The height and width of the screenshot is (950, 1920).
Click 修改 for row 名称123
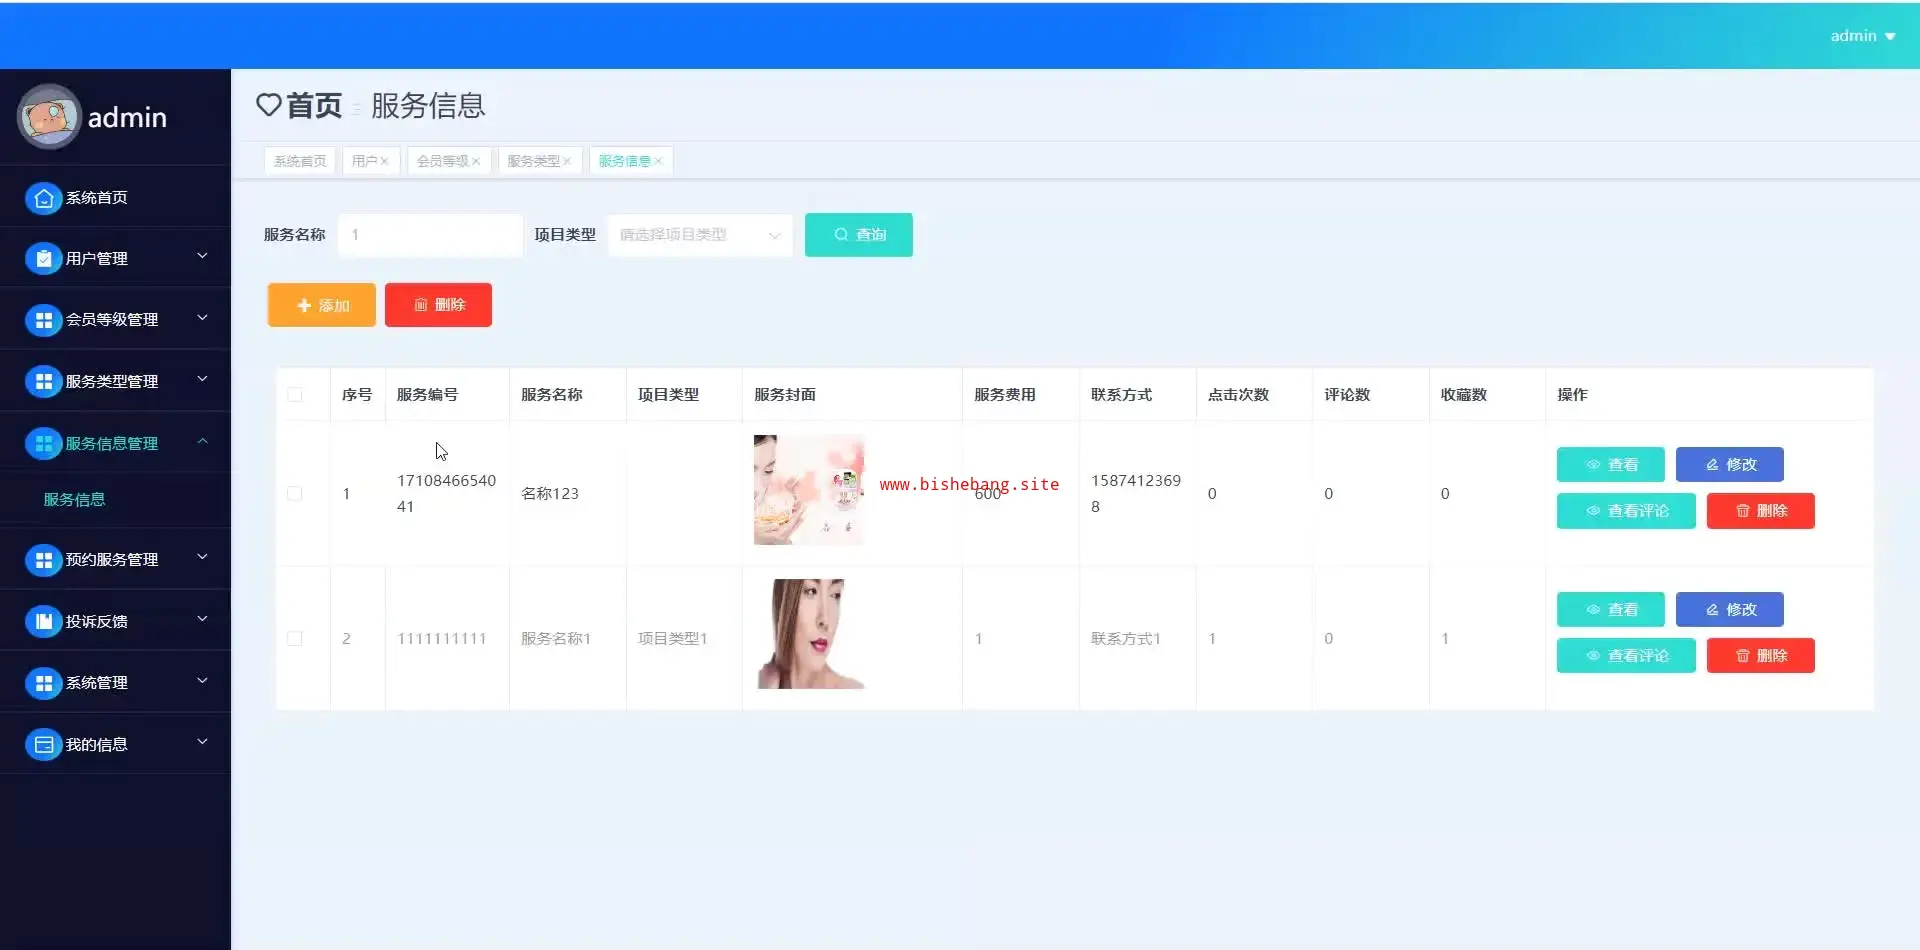1730,465
